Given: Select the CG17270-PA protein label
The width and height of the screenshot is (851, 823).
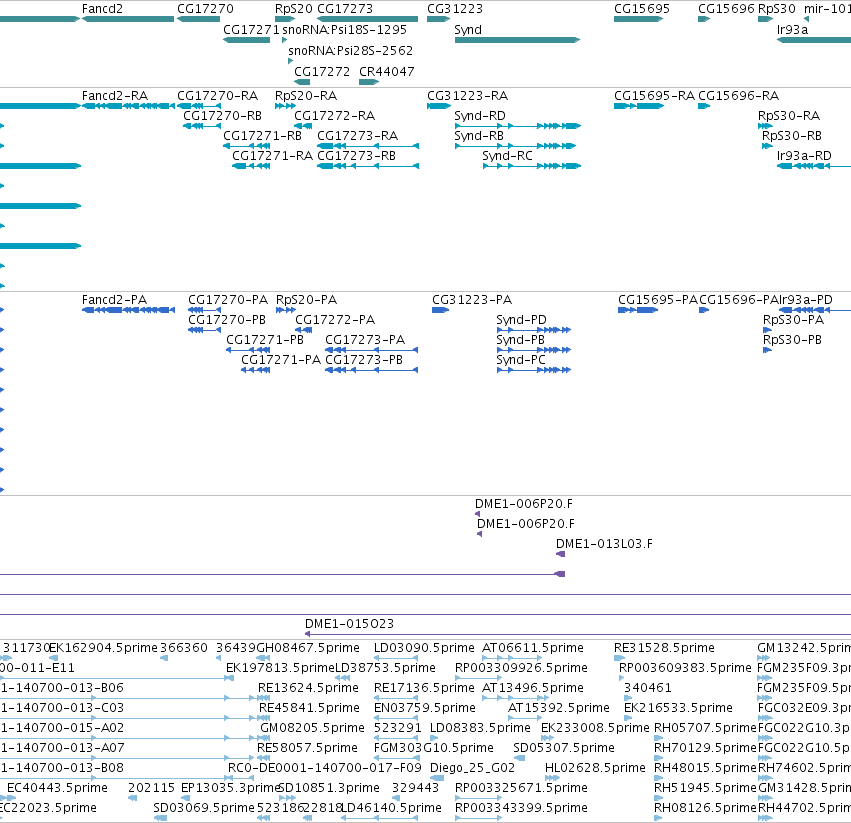Looking at the screenshot, I should click(x=228, y=300).
